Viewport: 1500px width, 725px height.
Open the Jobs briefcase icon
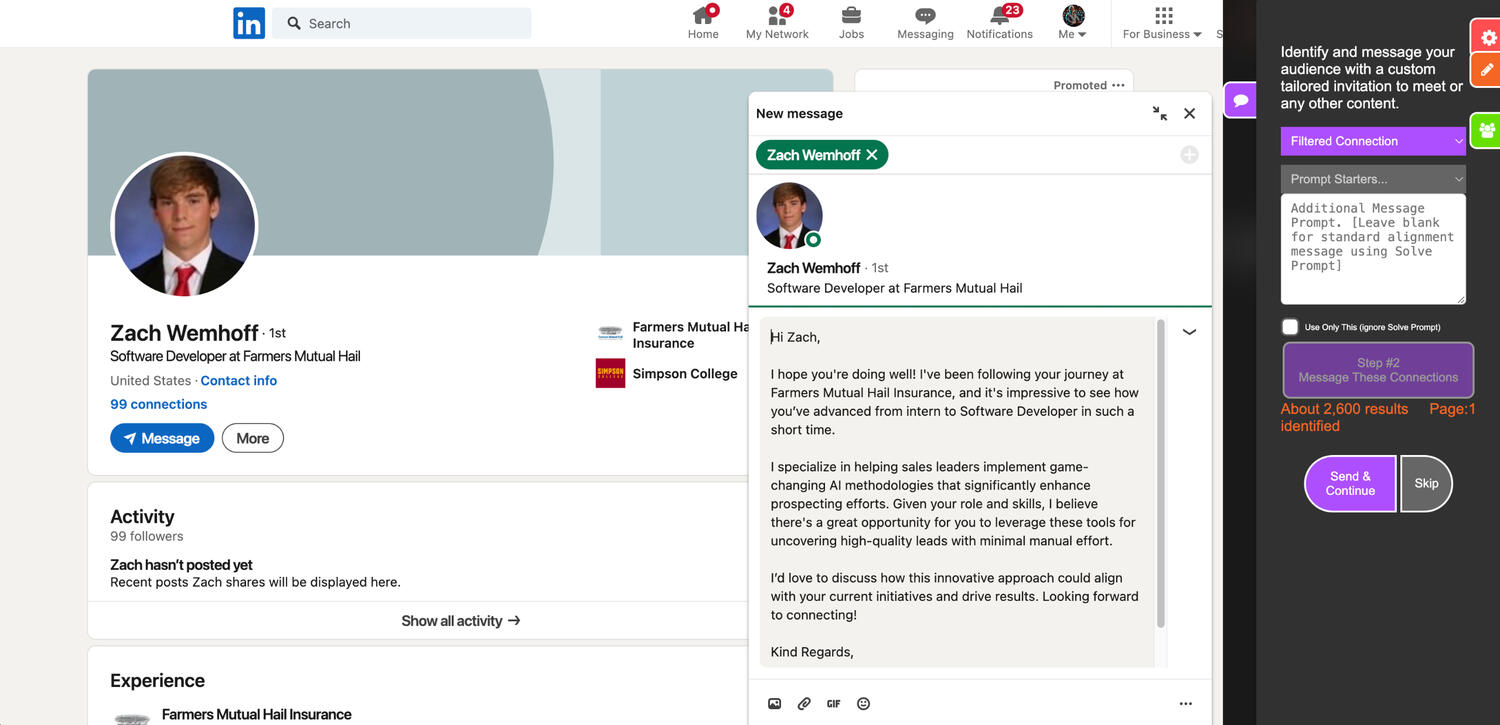(851, 16)
